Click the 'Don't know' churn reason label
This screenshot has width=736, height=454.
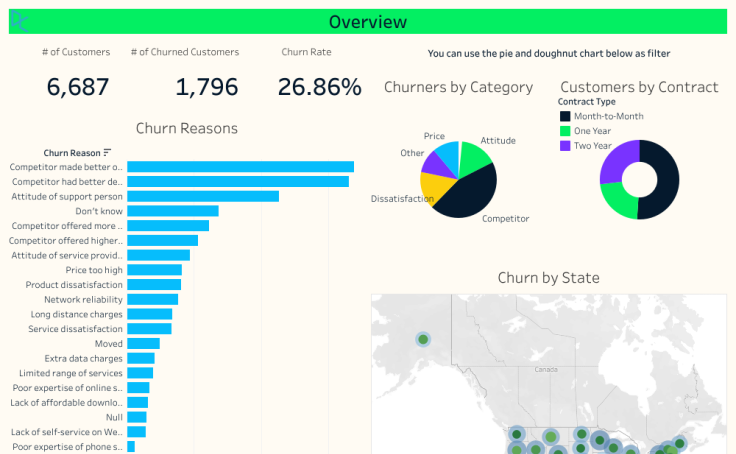pos(99,211)
